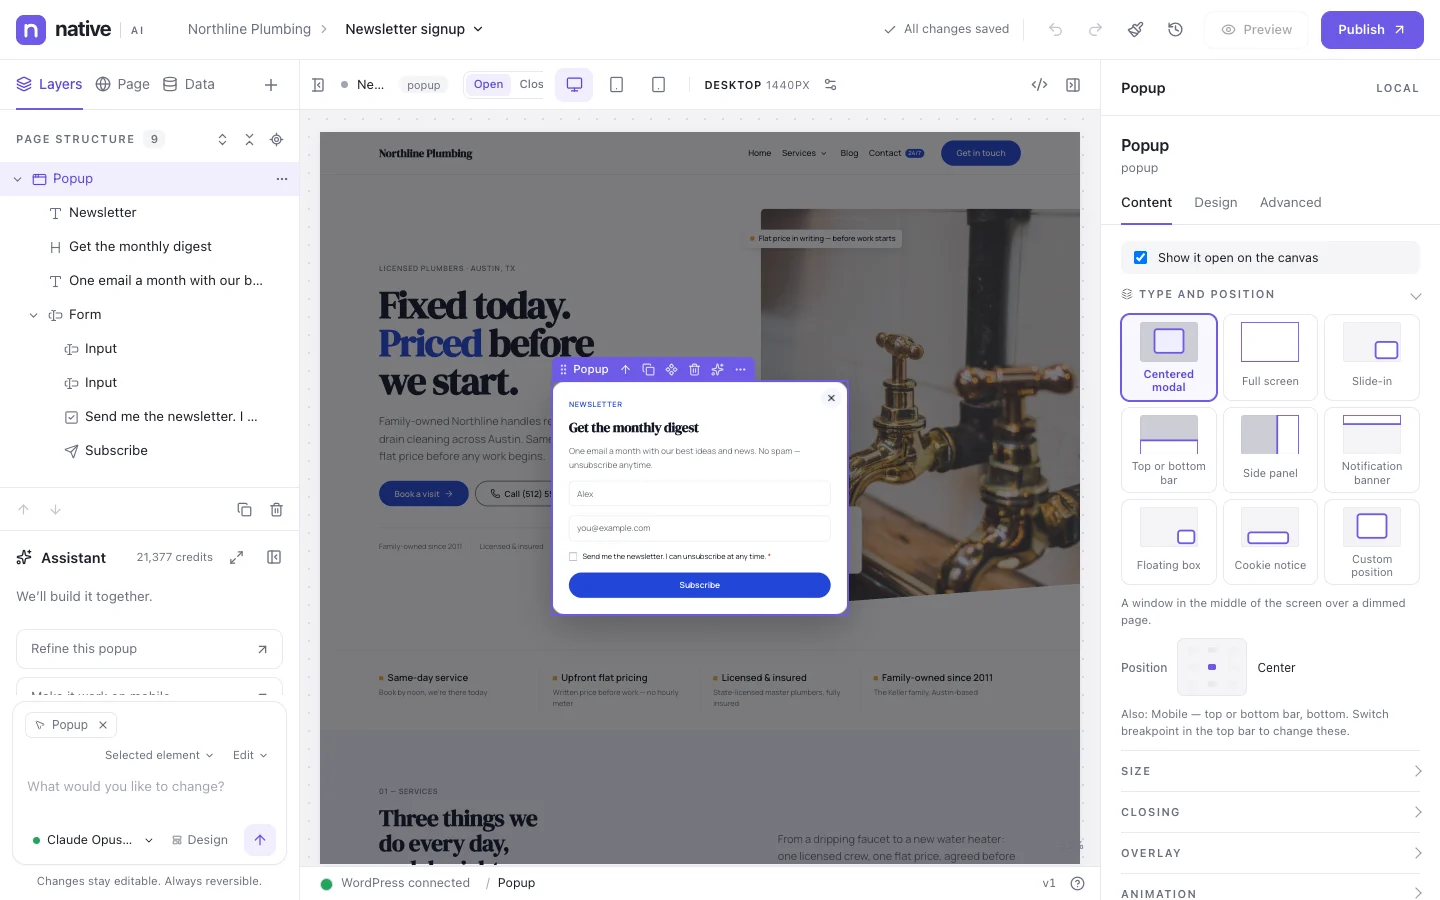Viewport: 1440px width, 900px height.
Task: Duplicate layer with the copy icon
Action: [x=244, y=510]
